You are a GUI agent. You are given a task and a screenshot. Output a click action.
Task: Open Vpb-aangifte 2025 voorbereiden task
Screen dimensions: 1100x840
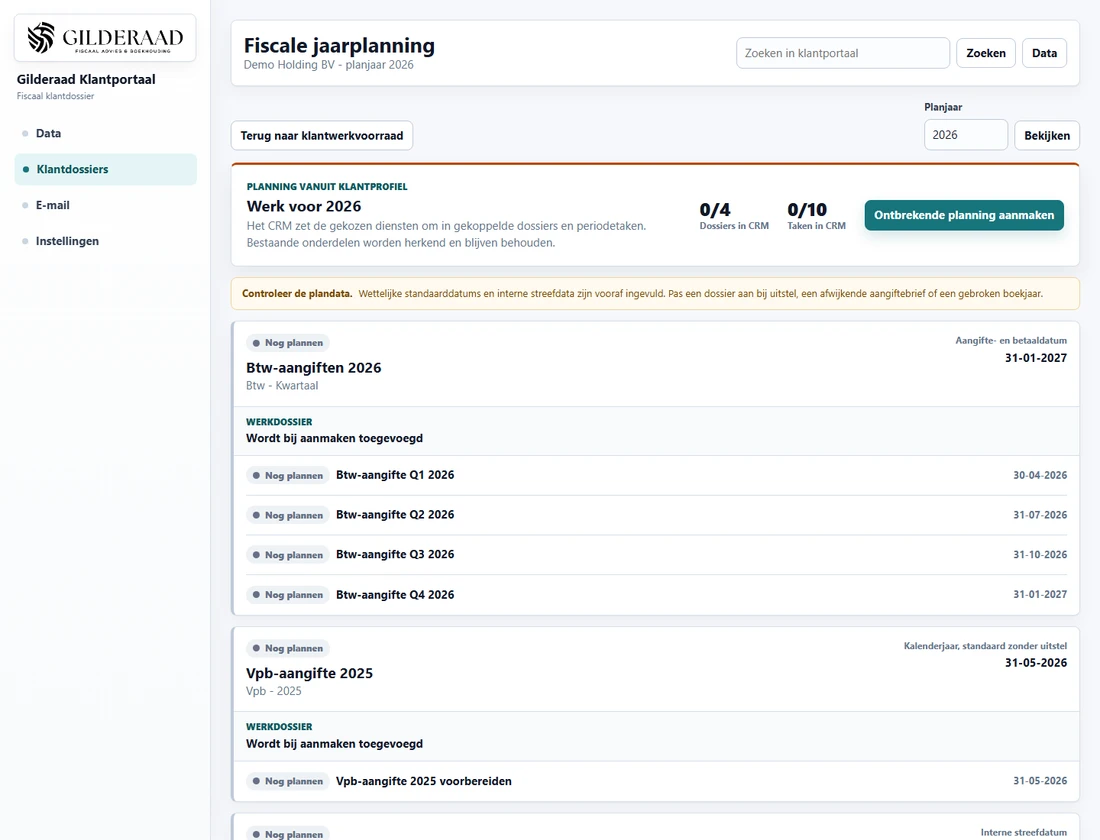[424, 781]
